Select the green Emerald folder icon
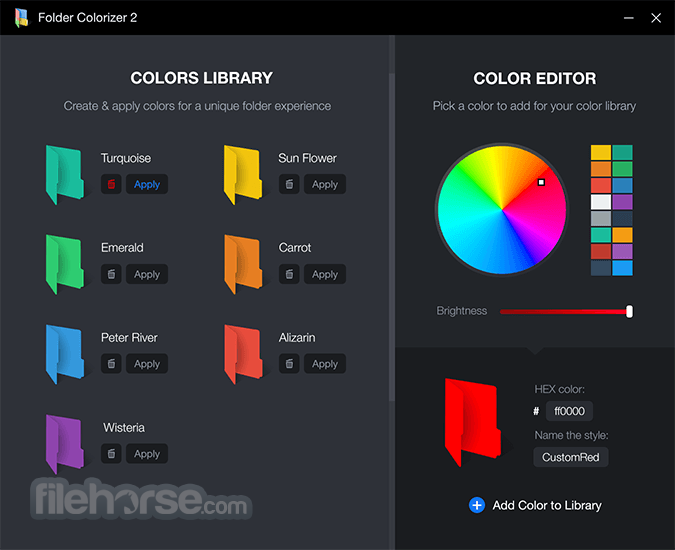Image resolution: width=675 pixels, height=550 pixels. 65,264
